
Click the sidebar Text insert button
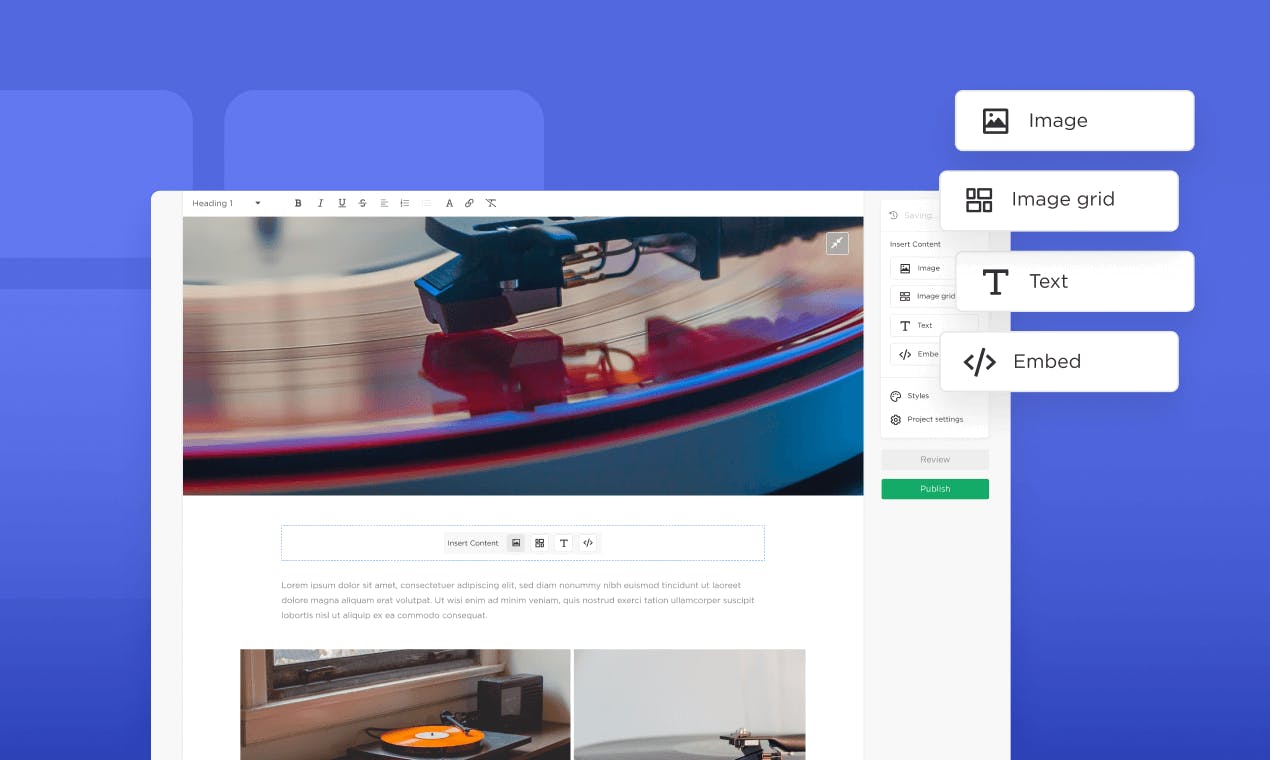click(x=933, y=325)
